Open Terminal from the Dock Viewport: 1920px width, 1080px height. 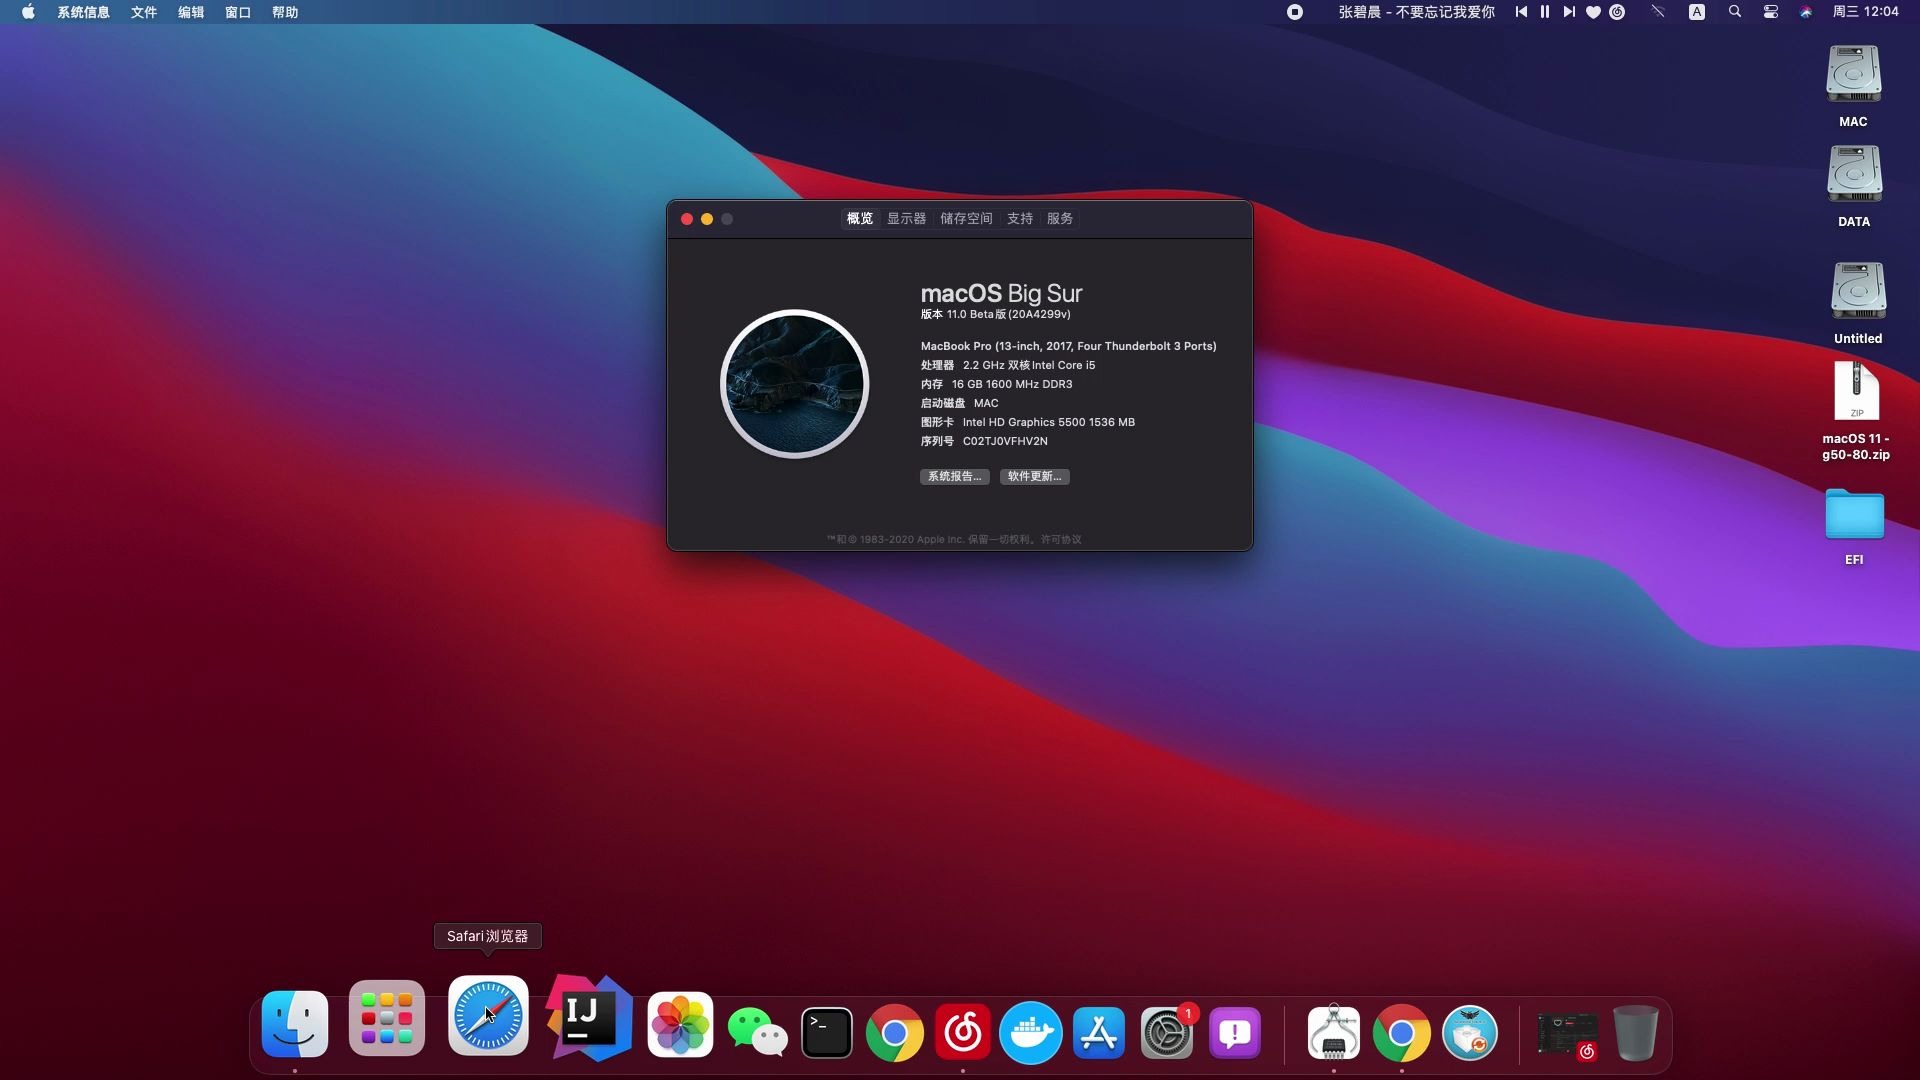point(827,1032)
